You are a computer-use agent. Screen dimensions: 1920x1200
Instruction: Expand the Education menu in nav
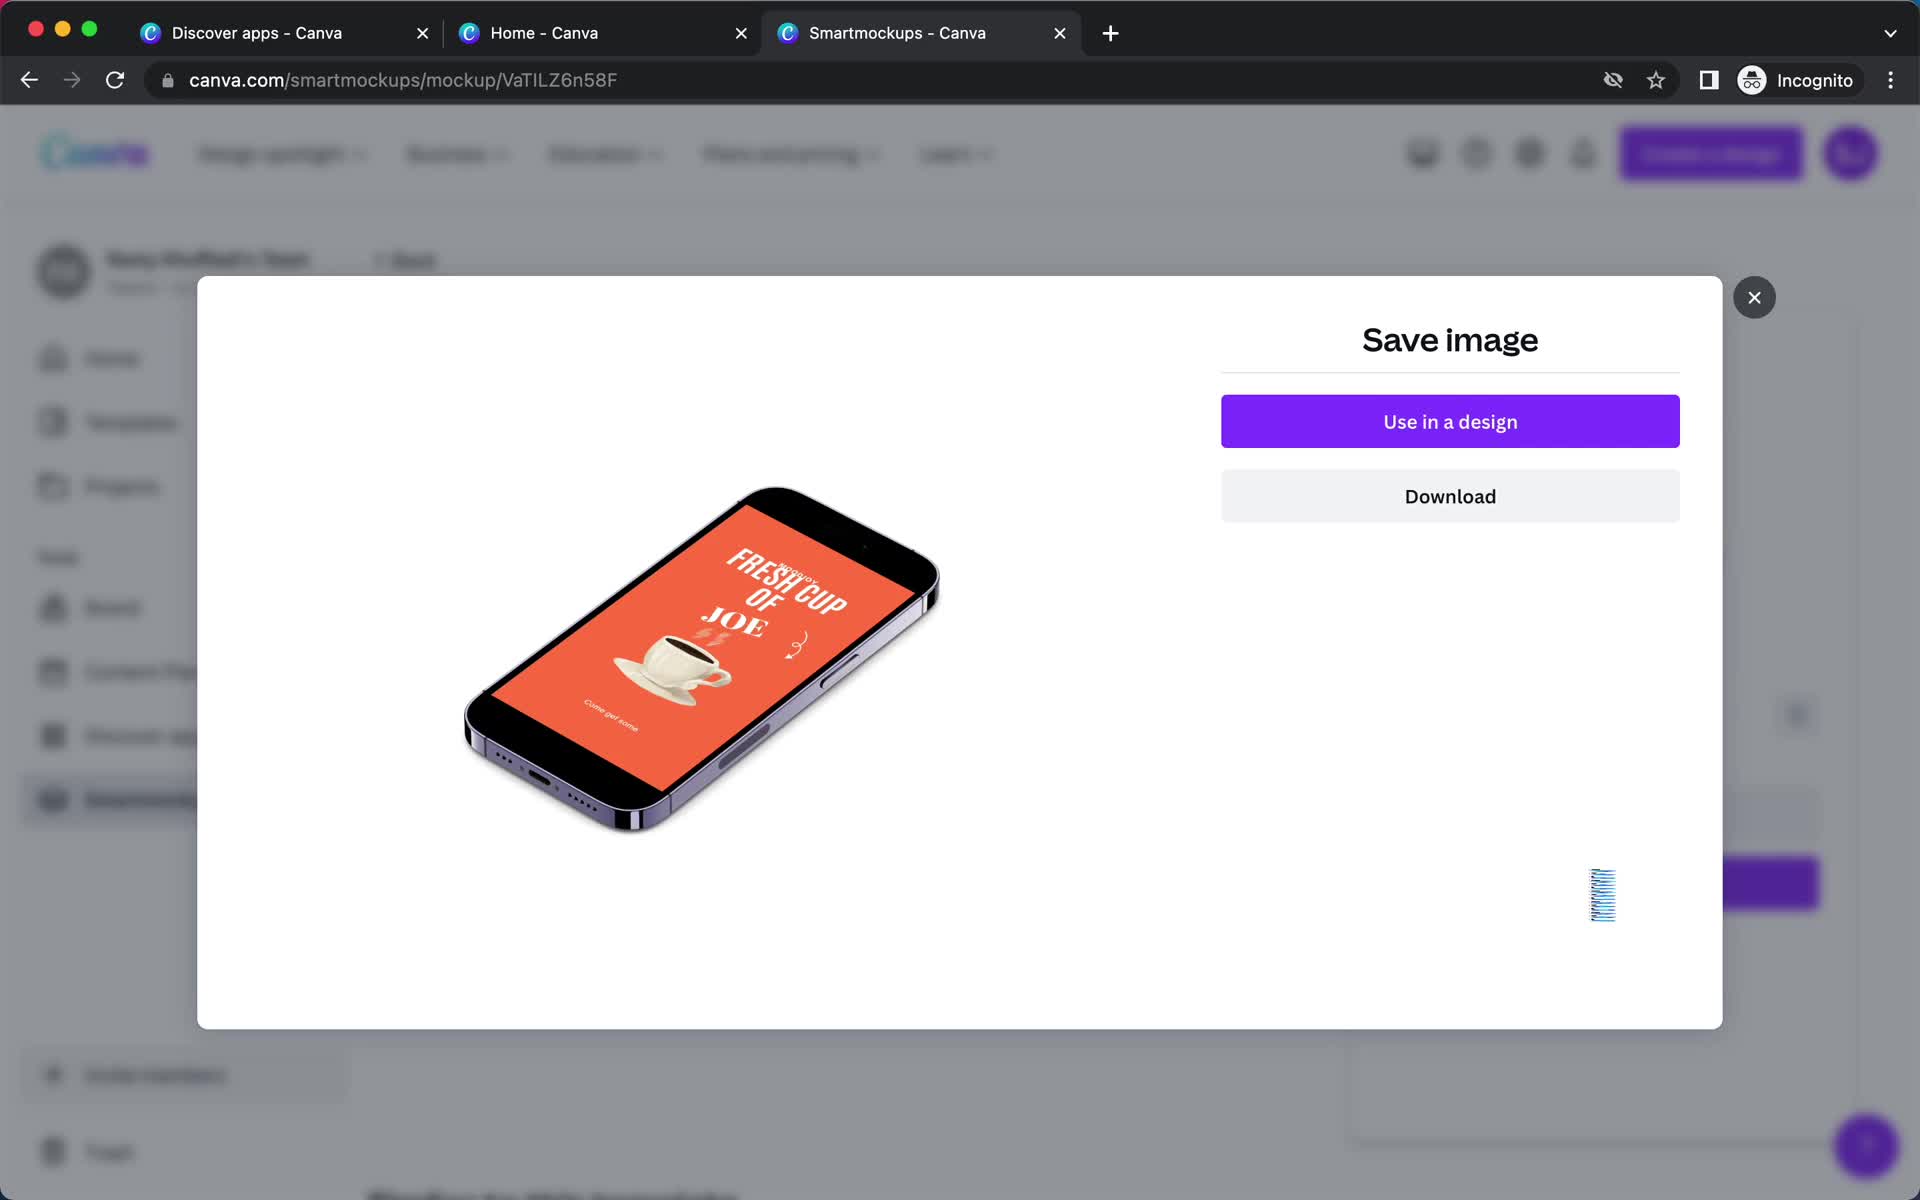click(604, 155)
